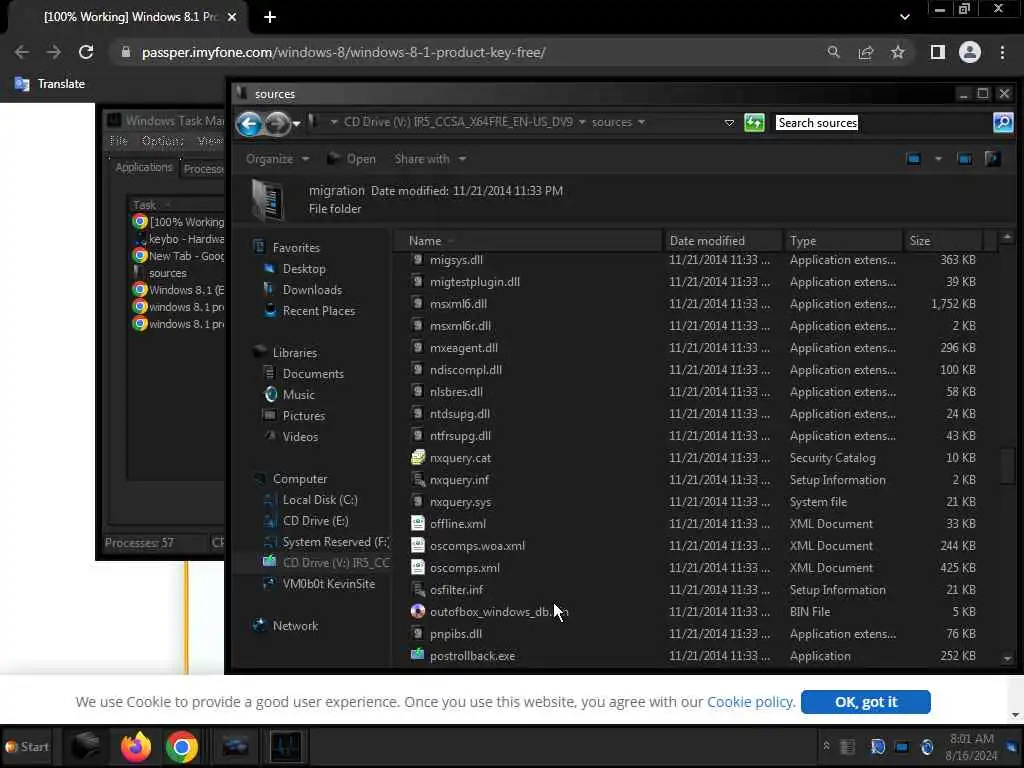Viewport: 1024px width, 768px height.
Task: Select oscomps.woa.xml file
Action: [477, 546]
